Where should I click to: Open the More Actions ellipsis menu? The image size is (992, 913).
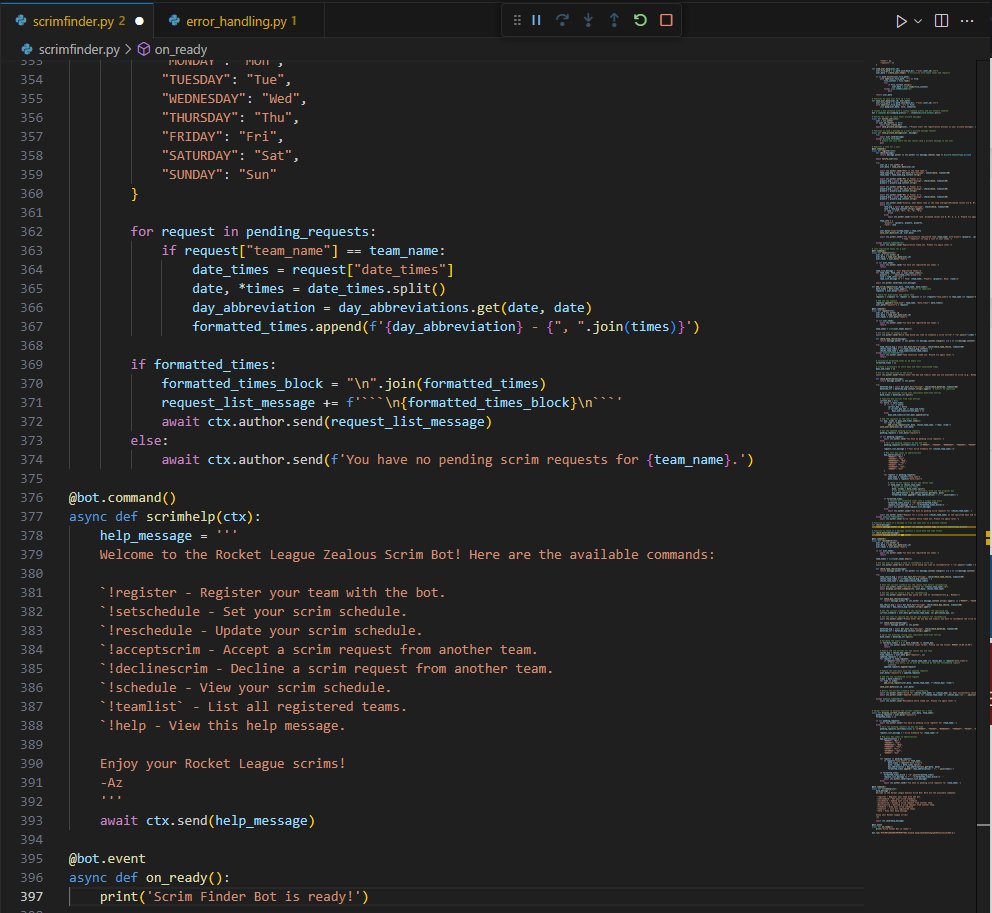point(967,21)
